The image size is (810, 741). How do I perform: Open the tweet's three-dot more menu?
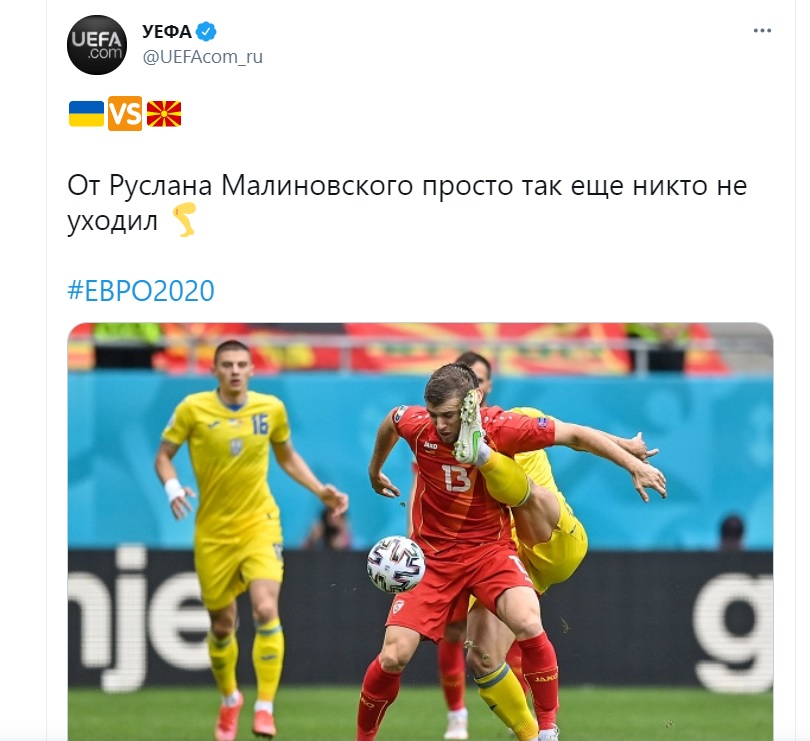762,30
